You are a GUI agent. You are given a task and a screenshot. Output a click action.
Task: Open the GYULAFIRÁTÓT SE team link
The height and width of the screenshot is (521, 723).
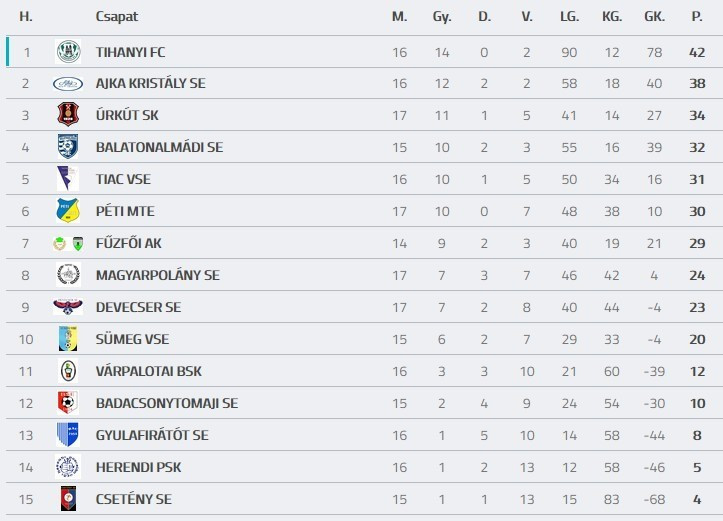point(152,435)
